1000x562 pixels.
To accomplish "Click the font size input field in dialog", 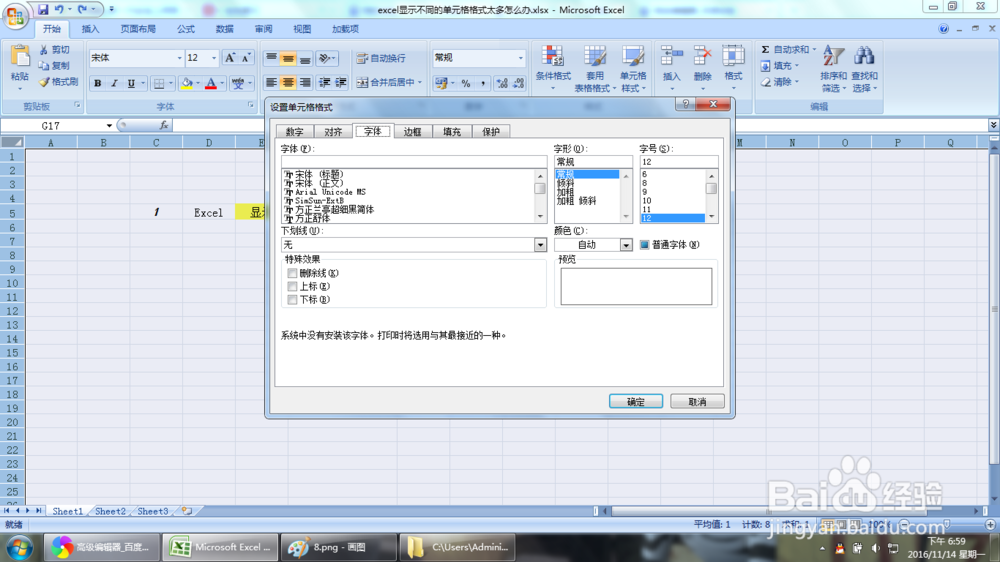I will pos(679,162).
